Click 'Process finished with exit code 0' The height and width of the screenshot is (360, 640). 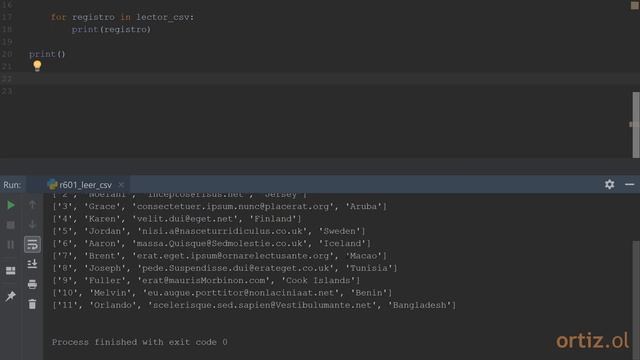[x=140, y=342]
